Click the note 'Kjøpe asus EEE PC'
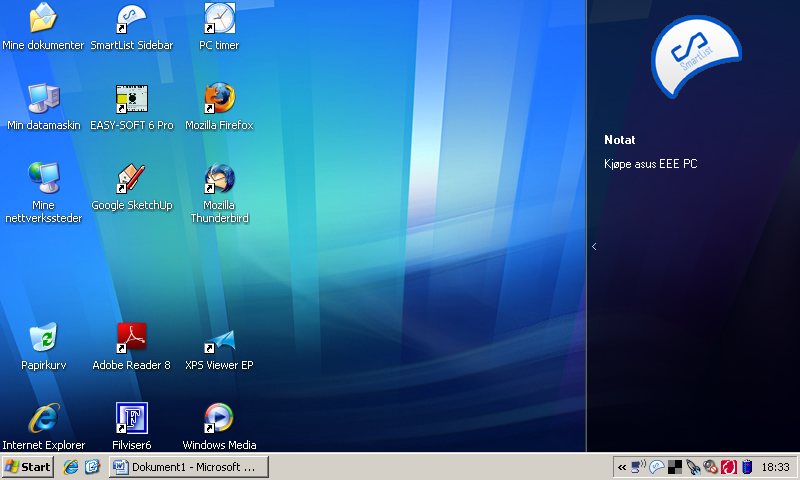 [651, 164]
